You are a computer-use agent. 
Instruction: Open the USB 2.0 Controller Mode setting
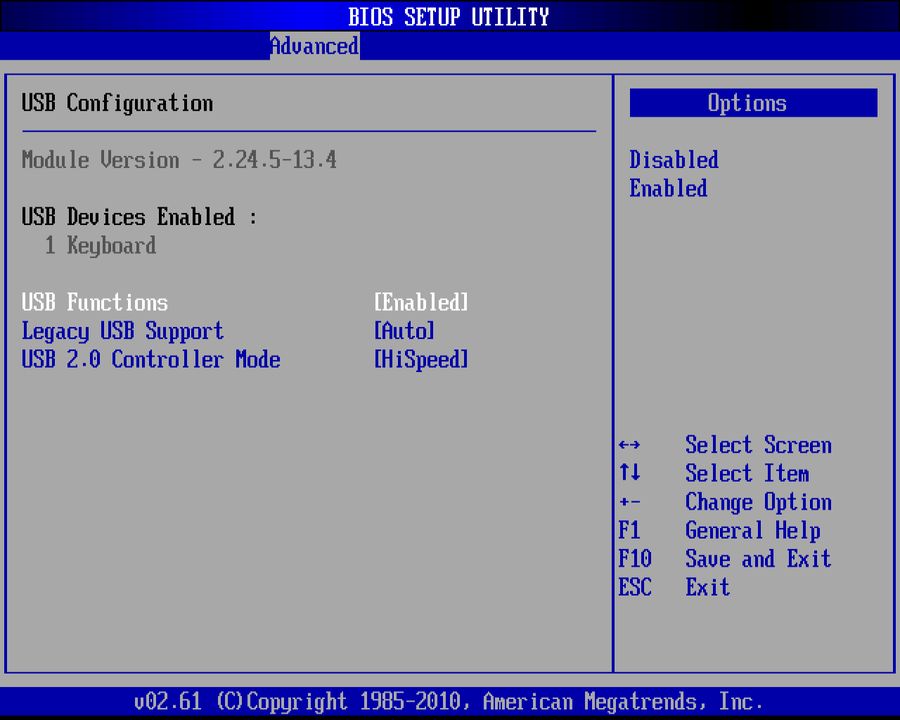click(150, 360)
